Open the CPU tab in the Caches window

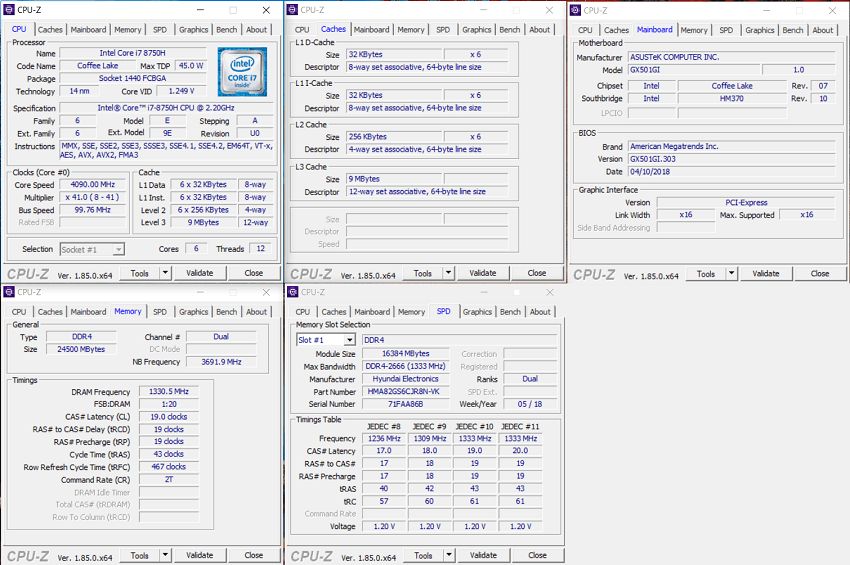pyautogui.click(x=302, y=30)
